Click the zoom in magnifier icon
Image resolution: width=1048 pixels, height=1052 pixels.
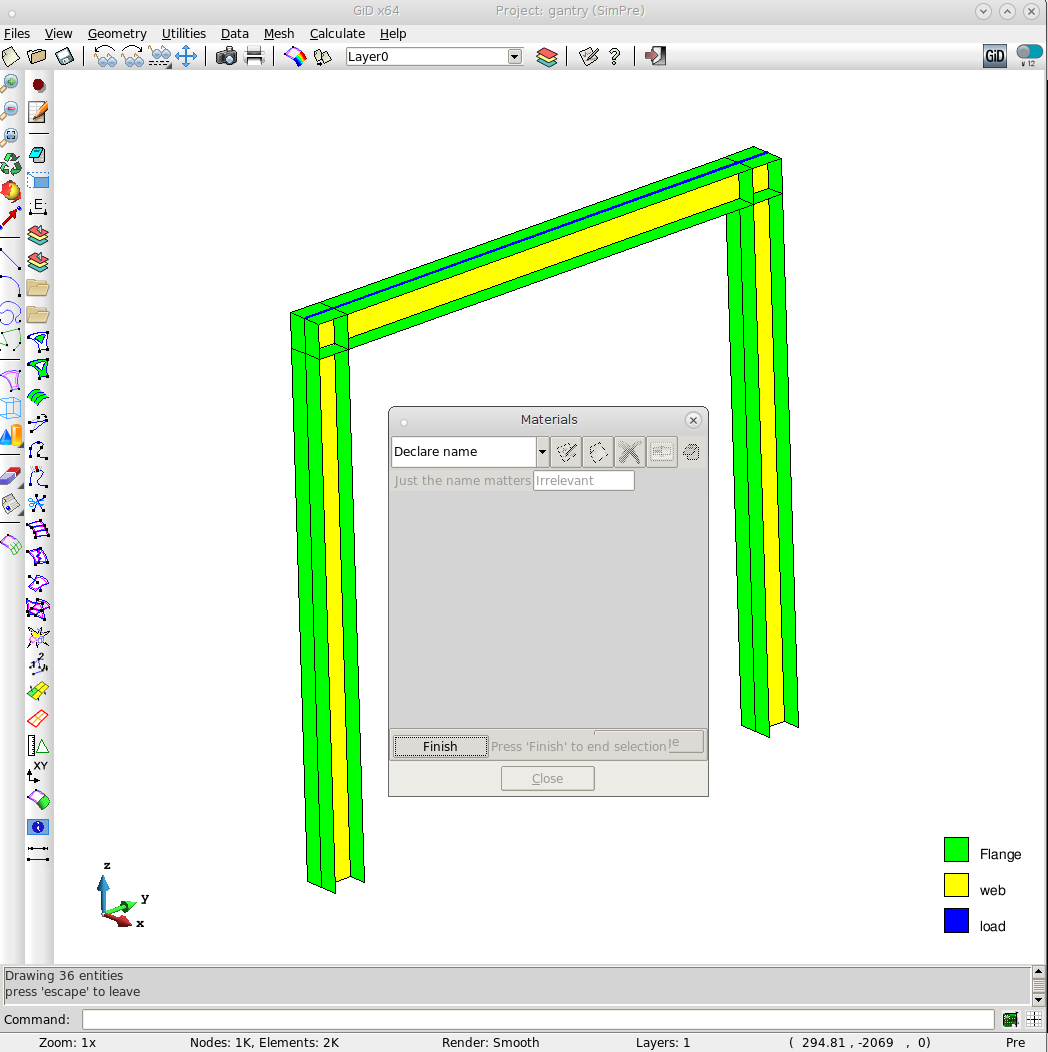point(11,83)
